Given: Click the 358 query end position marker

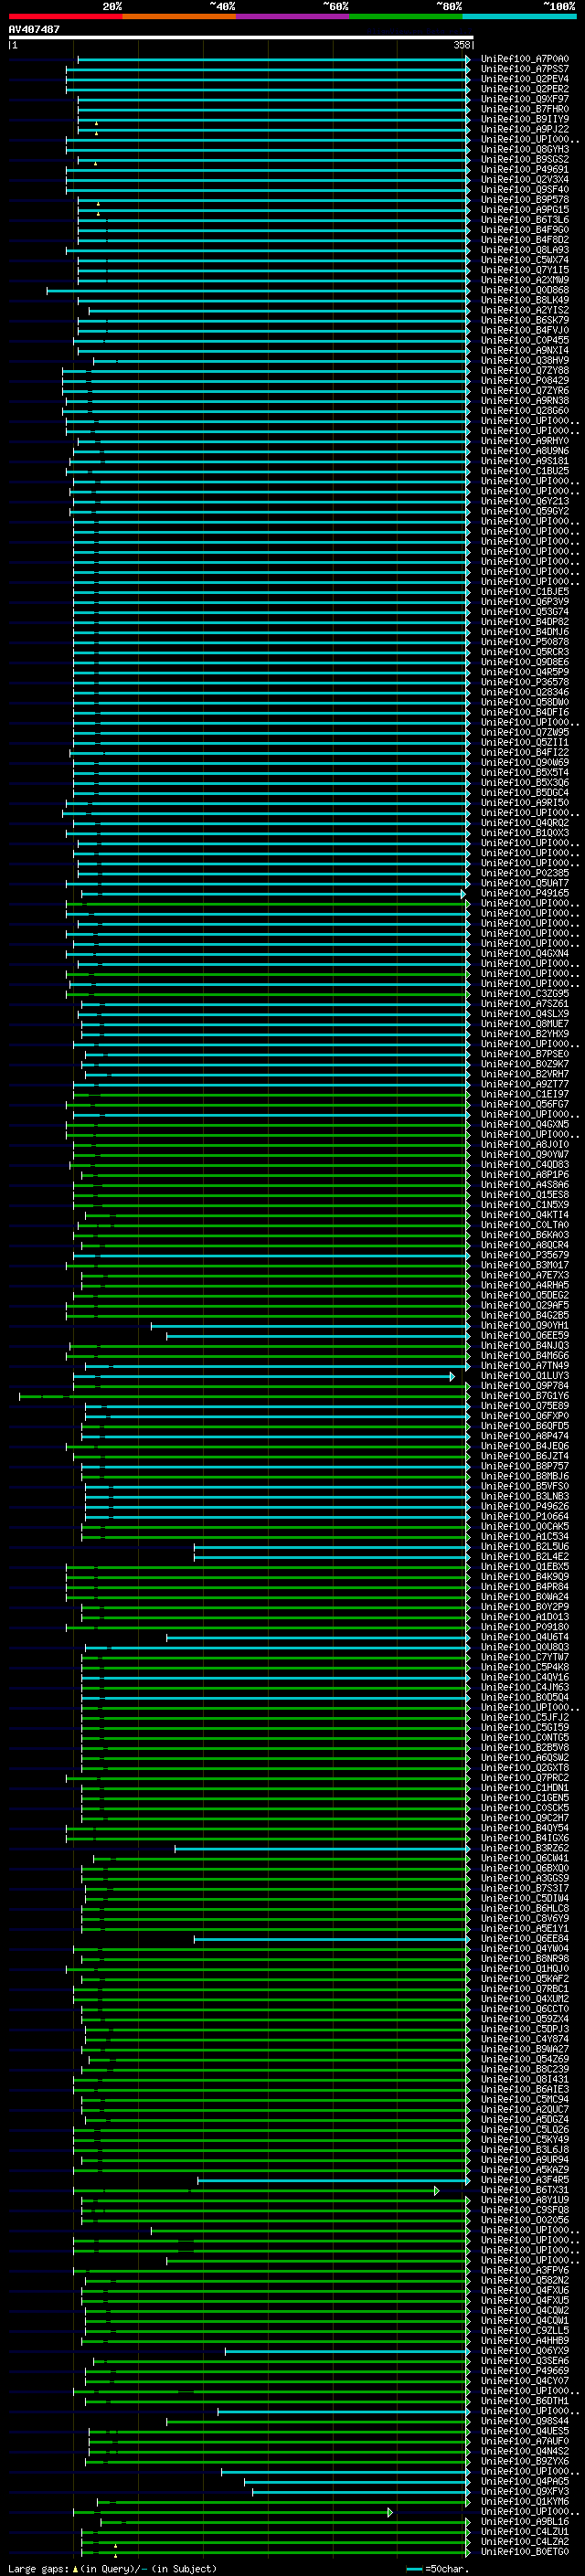Looking at the screenshot, I should pos(461,45).
